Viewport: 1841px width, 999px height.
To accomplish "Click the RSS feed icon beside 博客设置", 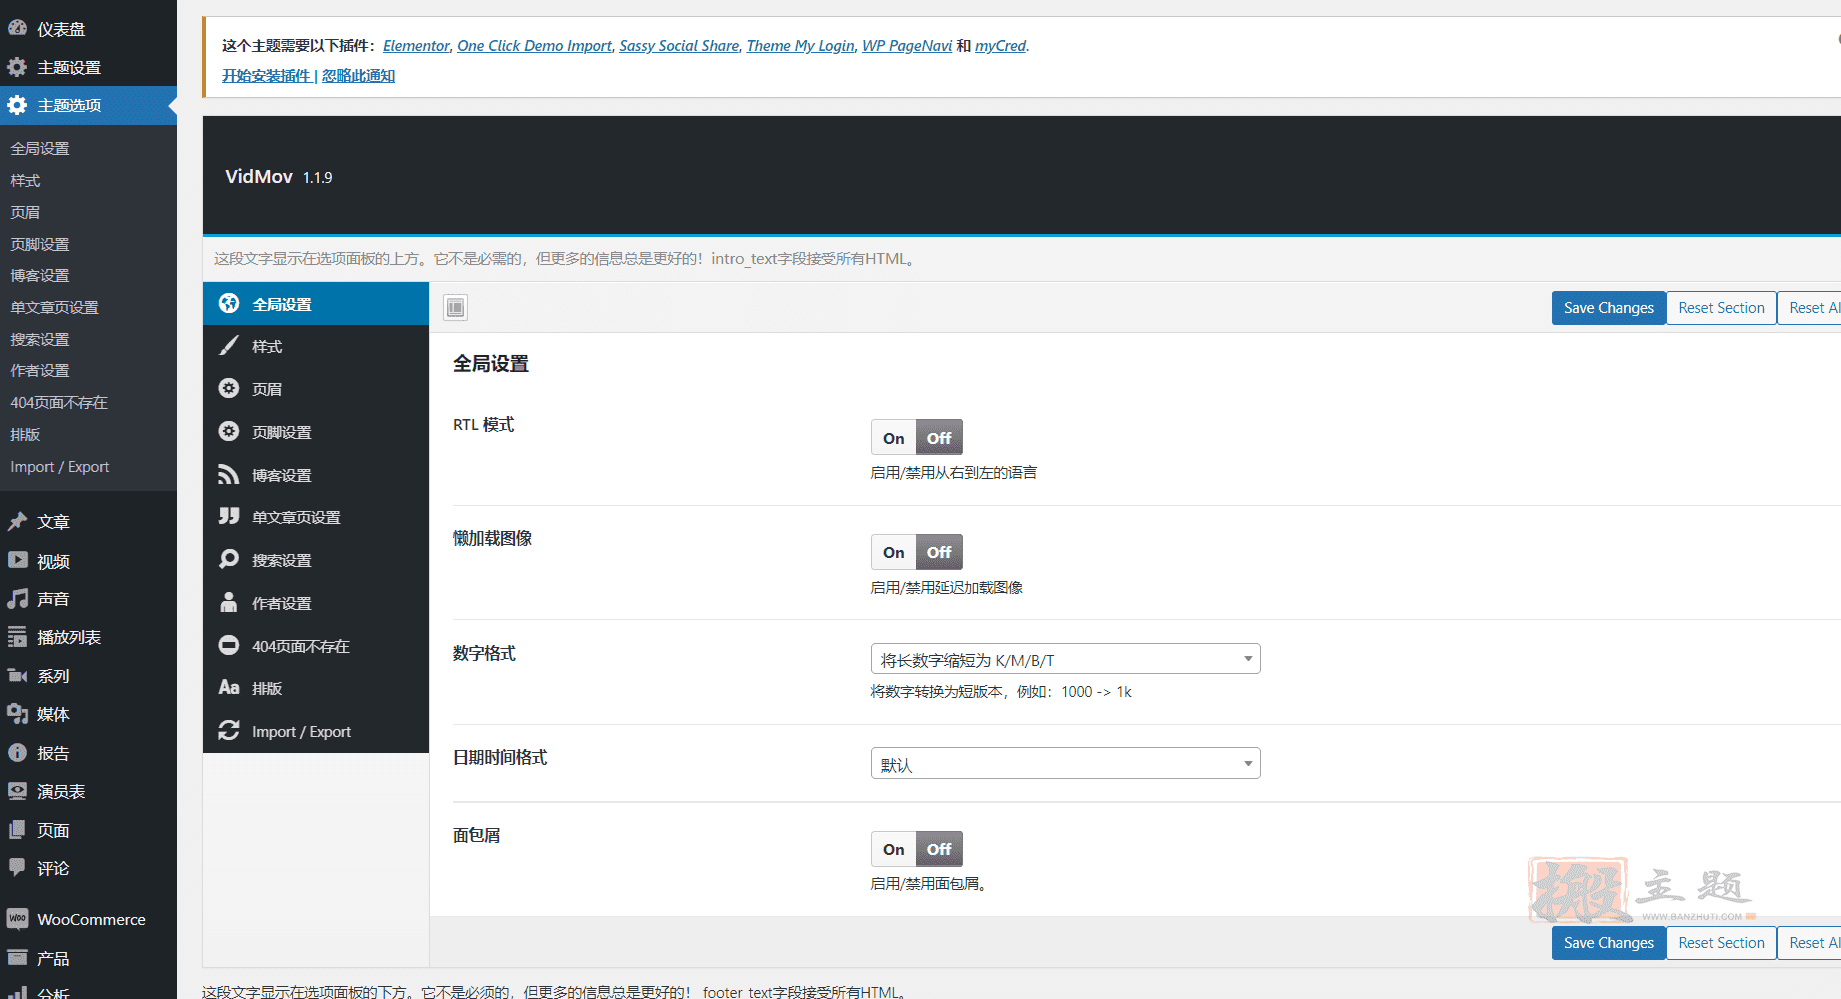I will [x=229, y=474].
